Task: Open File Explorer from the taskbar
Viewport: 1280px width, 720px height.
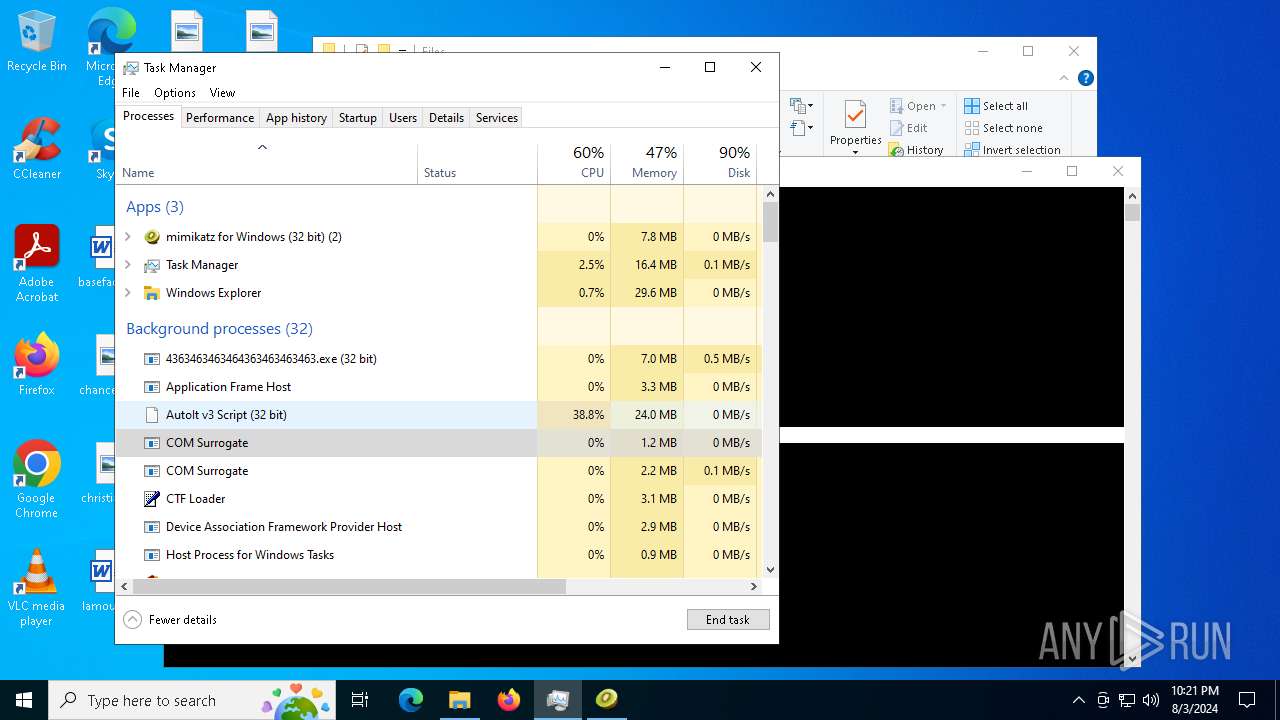Action: click(459, 700)
